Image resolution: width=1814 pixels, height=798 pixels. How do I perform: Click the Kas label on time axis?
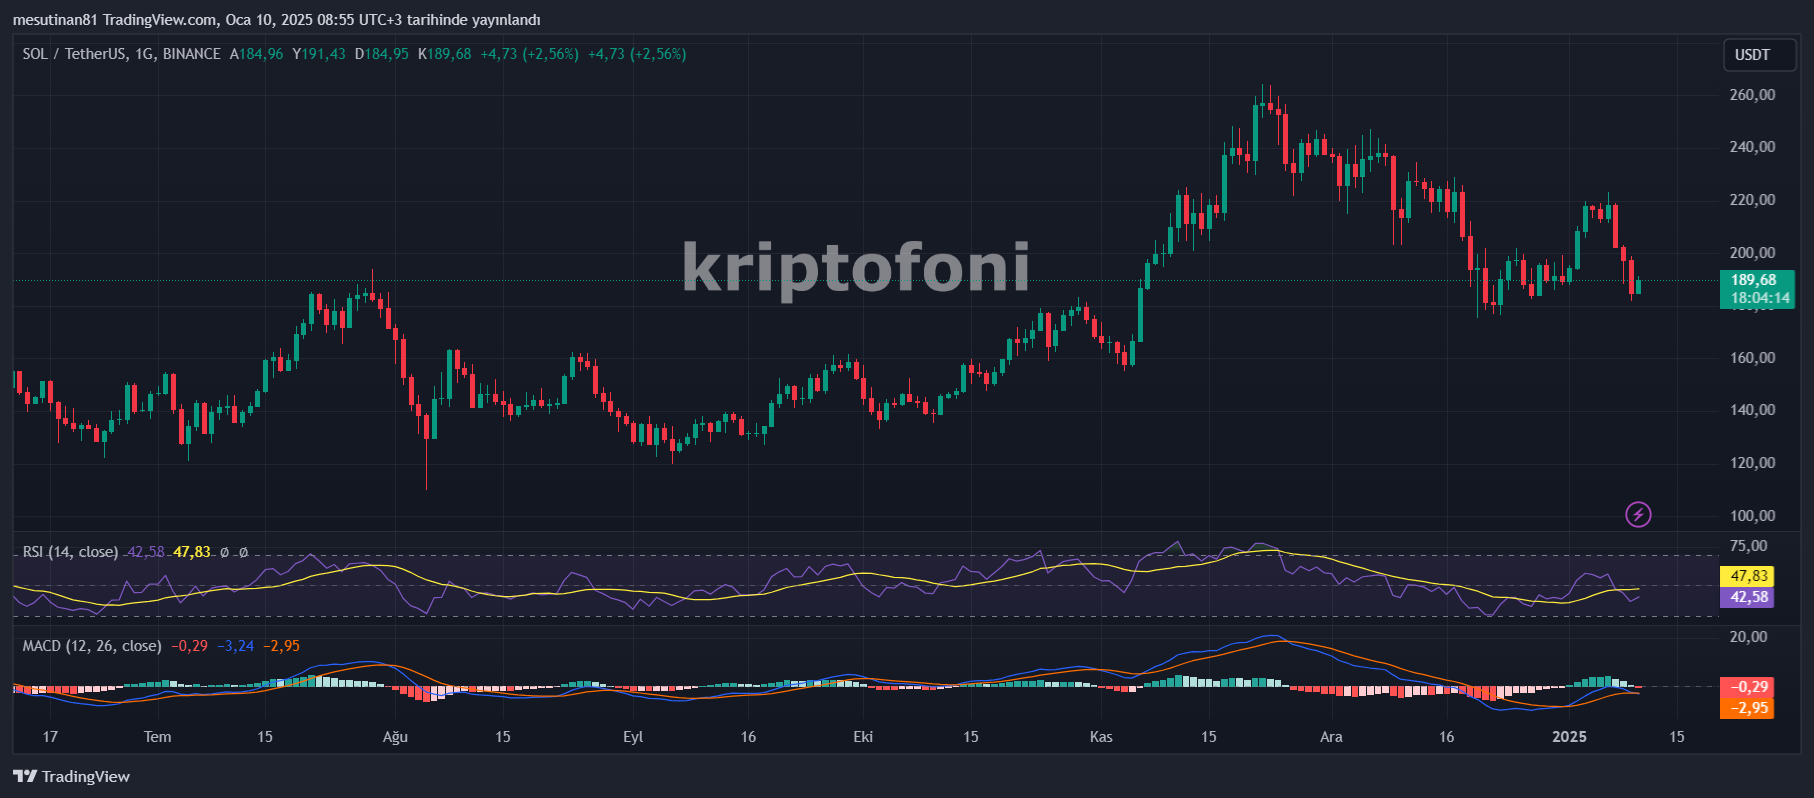pos(1100,737)
